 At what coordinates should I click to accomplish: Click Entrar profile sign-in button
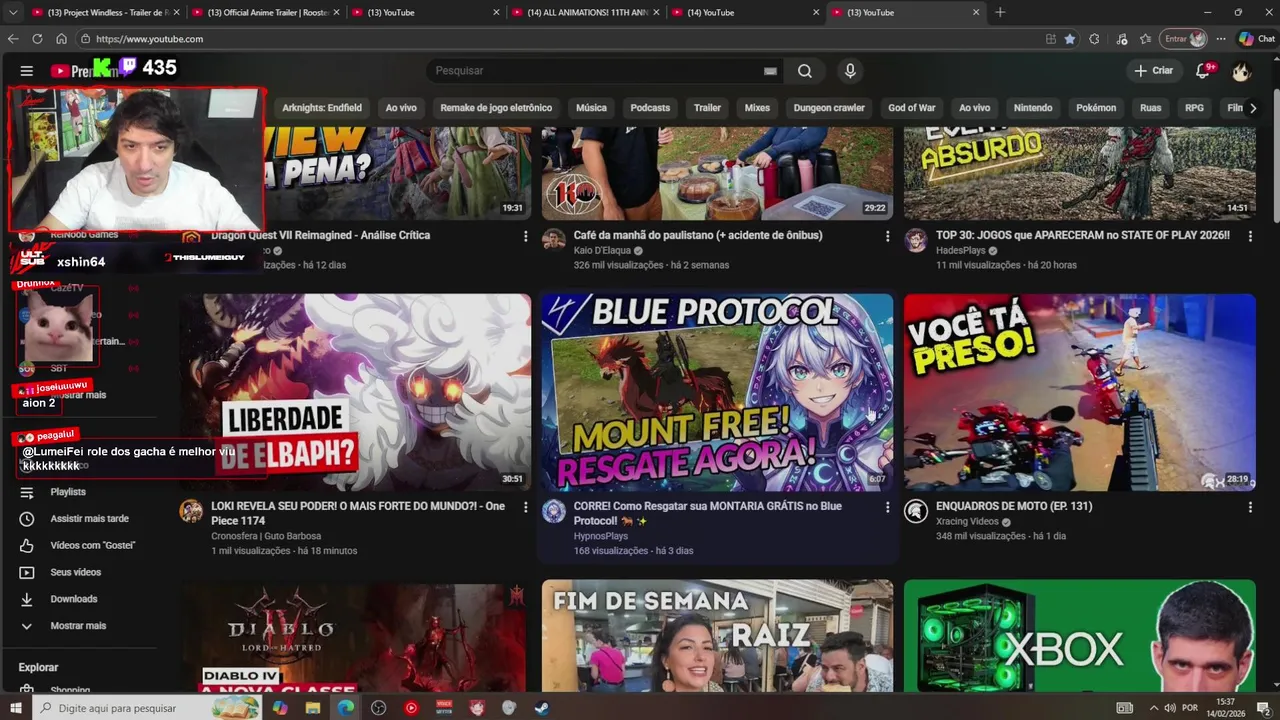pyautogui.click(x=1184, y=39)
